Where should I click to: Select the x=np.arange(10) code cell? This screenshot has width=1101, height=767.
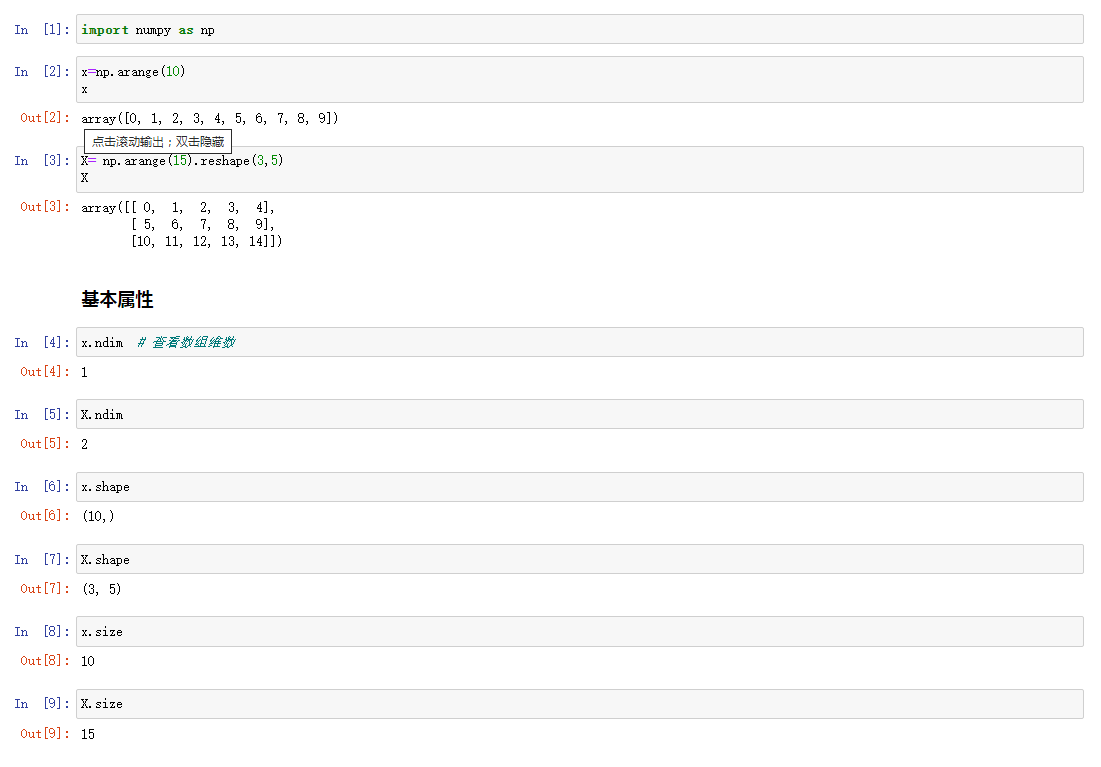579,79
